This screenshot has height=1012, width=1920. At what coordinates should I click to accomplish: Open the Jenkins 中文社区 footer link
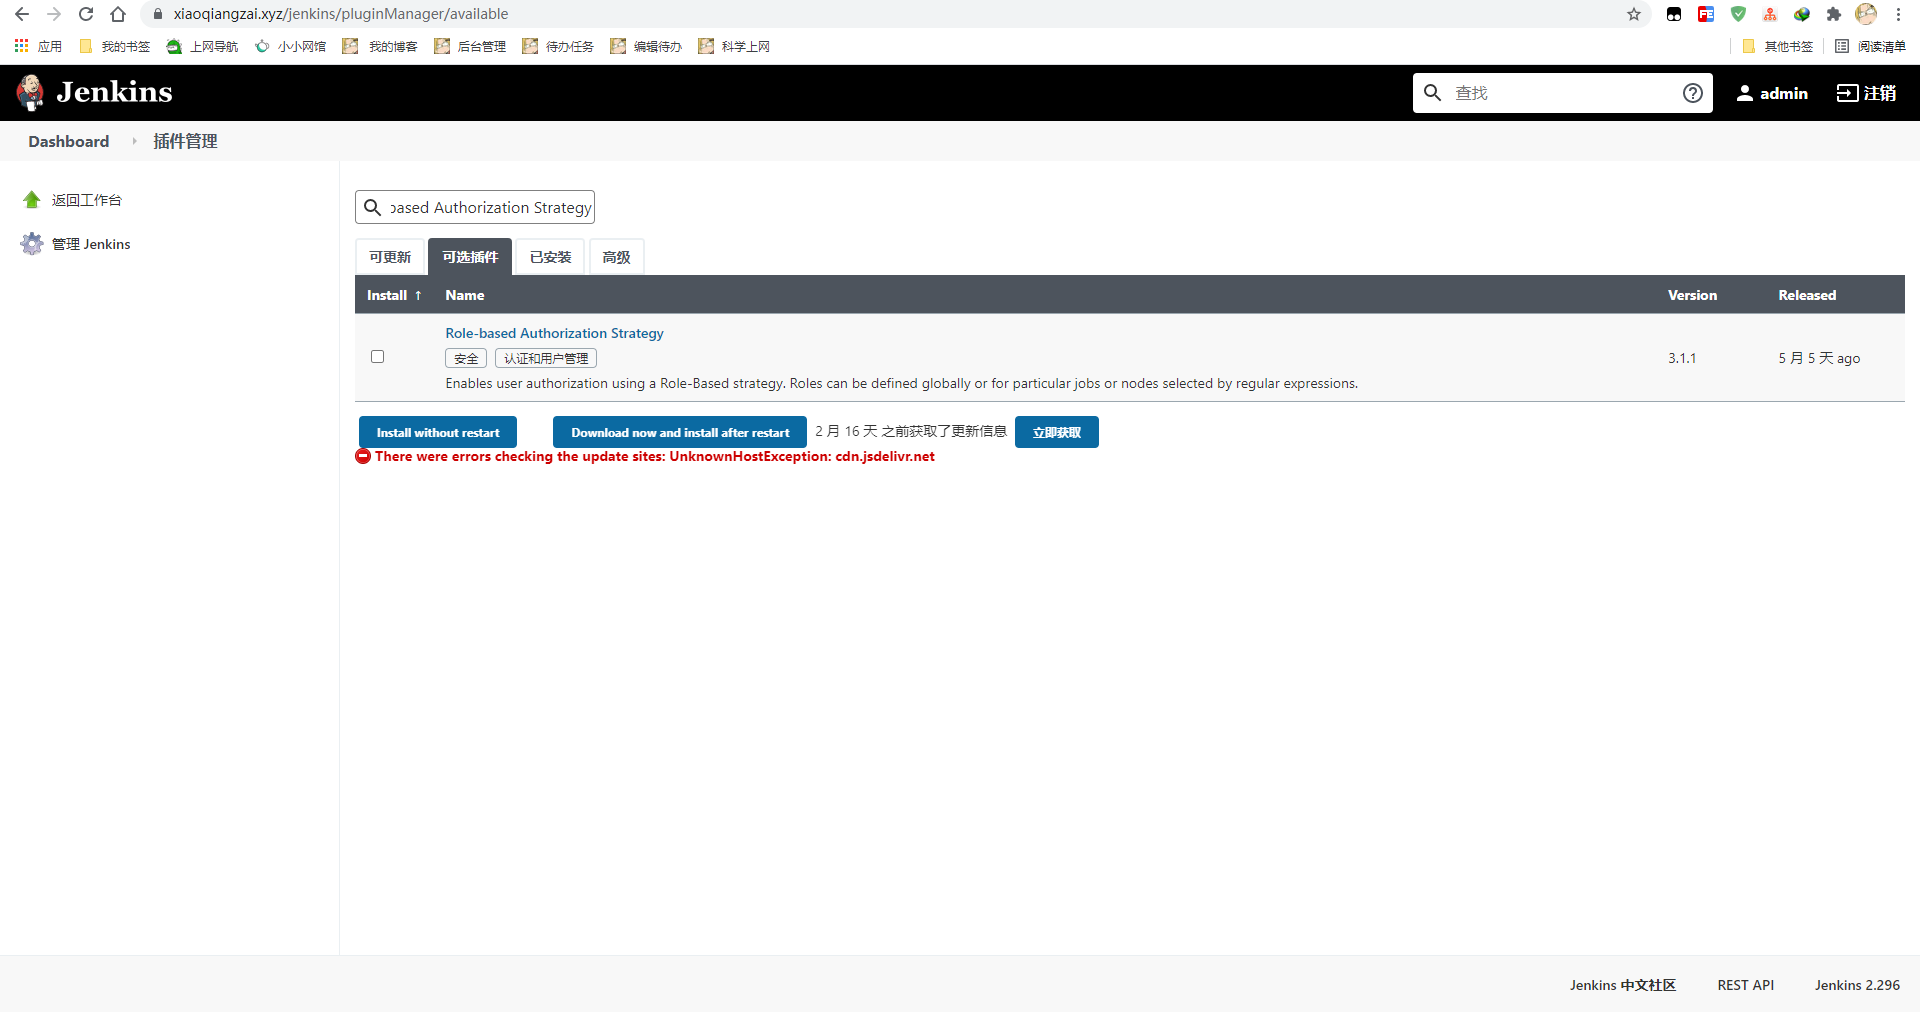1623,985
